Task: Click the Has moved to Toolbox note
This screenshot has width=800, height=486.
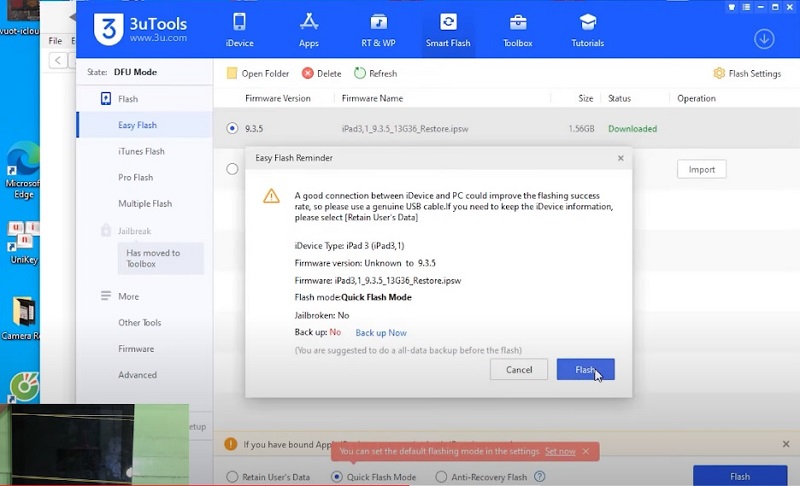Action: pos(161,258)
